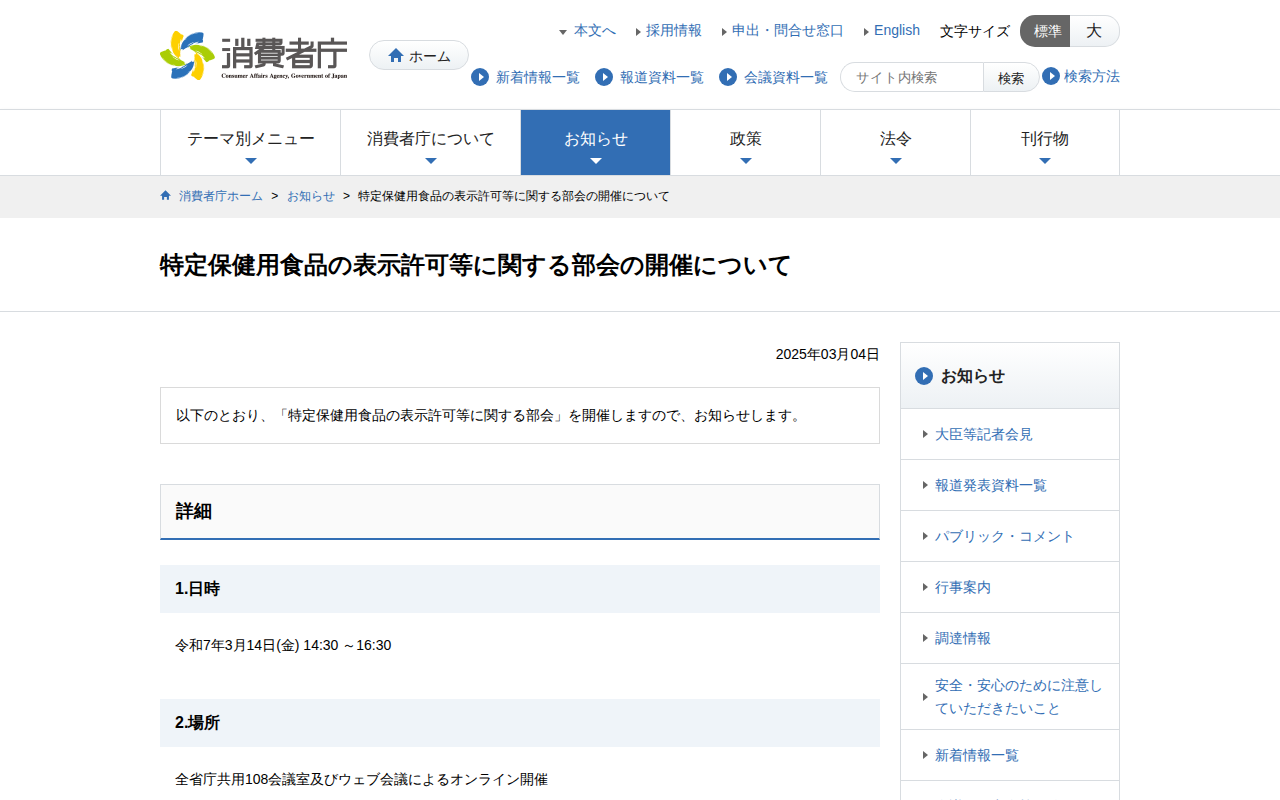
Task: Open 新着情報一覧 in the header
Action: [x=538, y=77]
